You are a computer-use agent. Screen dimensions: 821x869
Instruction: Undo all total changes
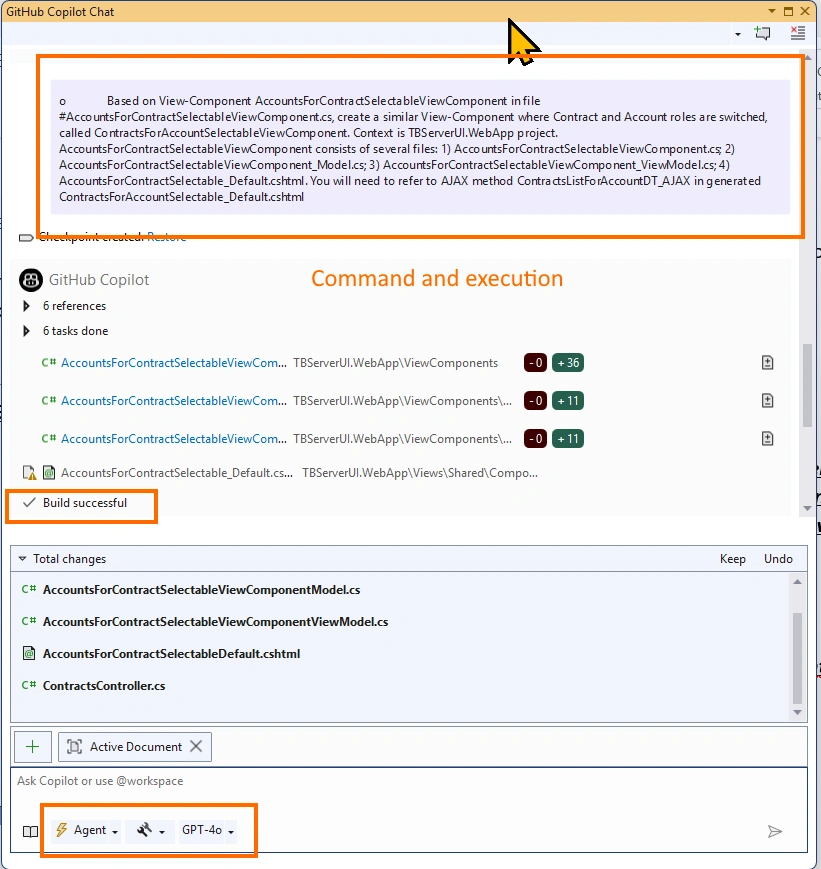[778, 559]
